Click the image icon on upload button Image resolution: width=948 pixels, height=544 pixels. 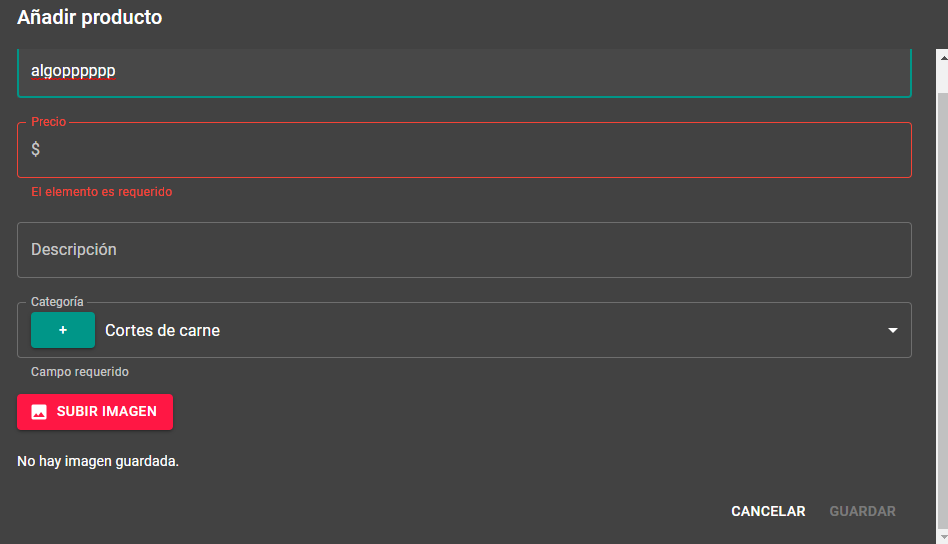(x=39, y=412)
